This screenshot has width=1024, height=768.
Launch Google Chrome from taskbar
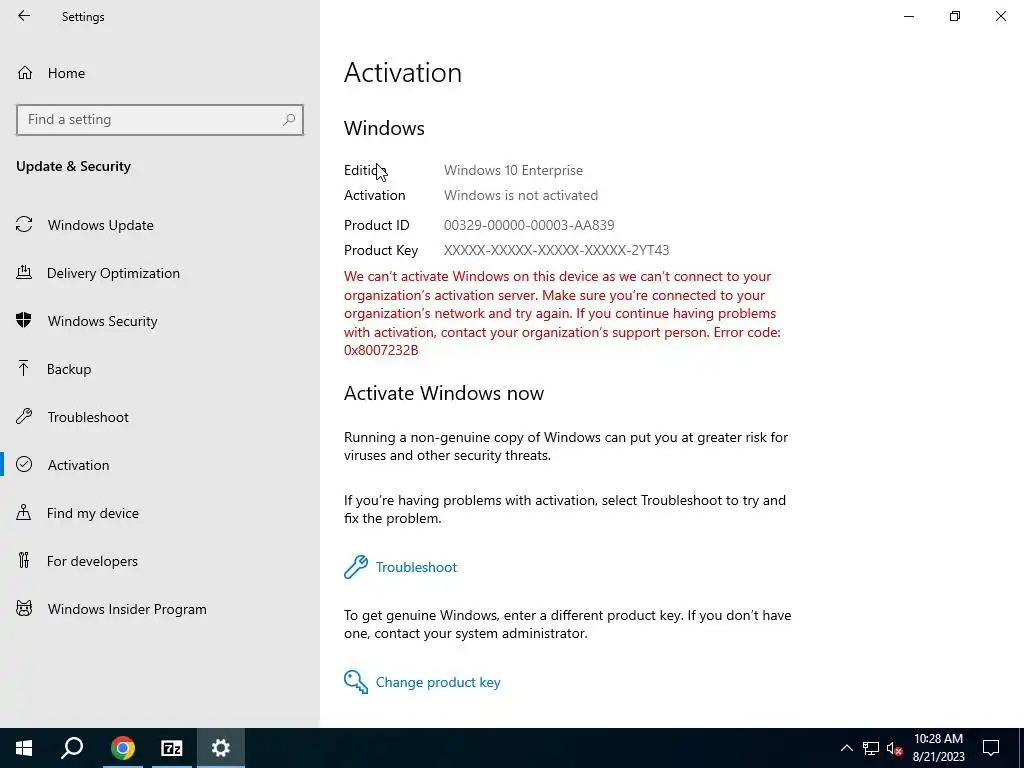pyautogui.click(x=122, y=748)
